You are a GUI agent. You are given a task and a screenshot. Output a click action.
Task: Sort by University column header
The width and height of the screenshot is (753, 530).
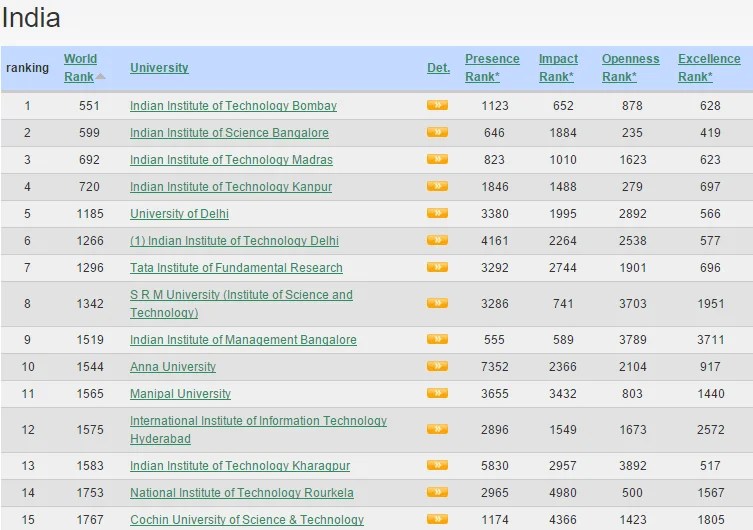point(159,68)
